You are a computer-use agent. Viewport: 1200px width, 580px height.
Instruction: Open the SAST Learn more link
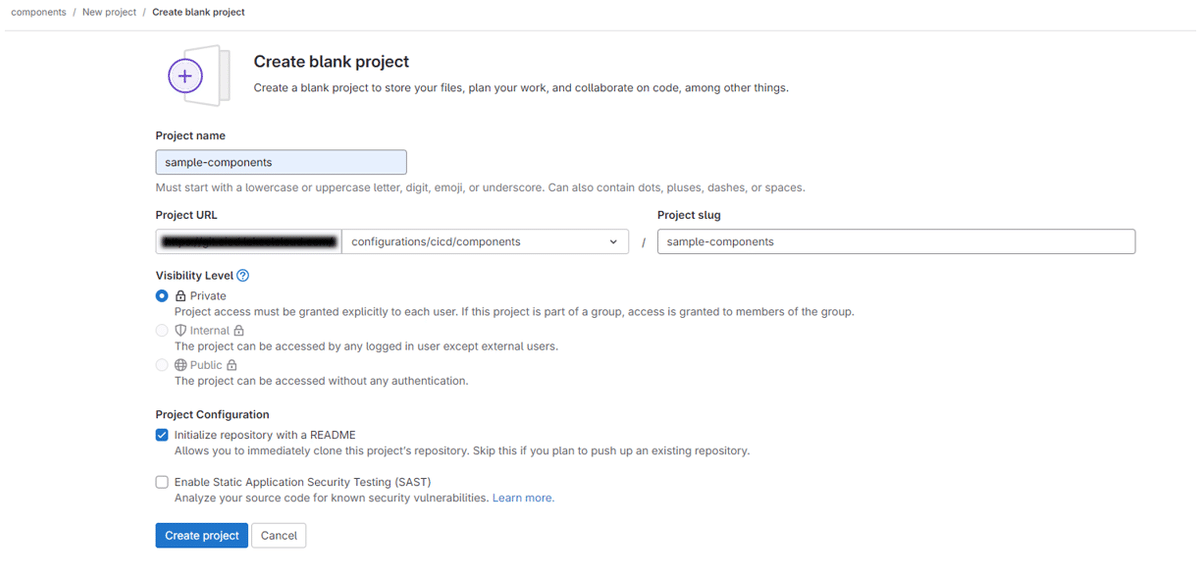pyautogui.click(x=523, y=498)
